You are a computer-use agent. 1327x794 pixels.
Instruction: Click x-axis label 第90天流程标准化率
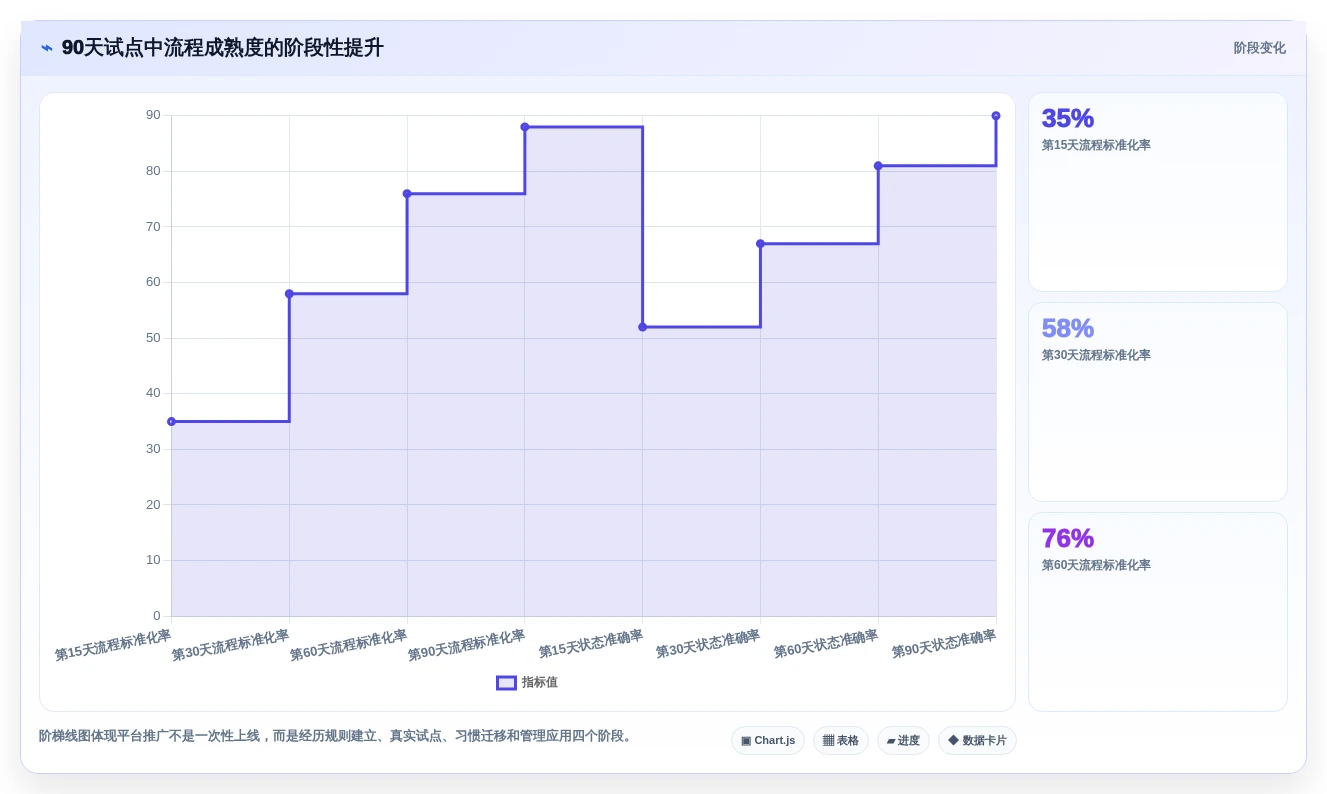[466, 645]
